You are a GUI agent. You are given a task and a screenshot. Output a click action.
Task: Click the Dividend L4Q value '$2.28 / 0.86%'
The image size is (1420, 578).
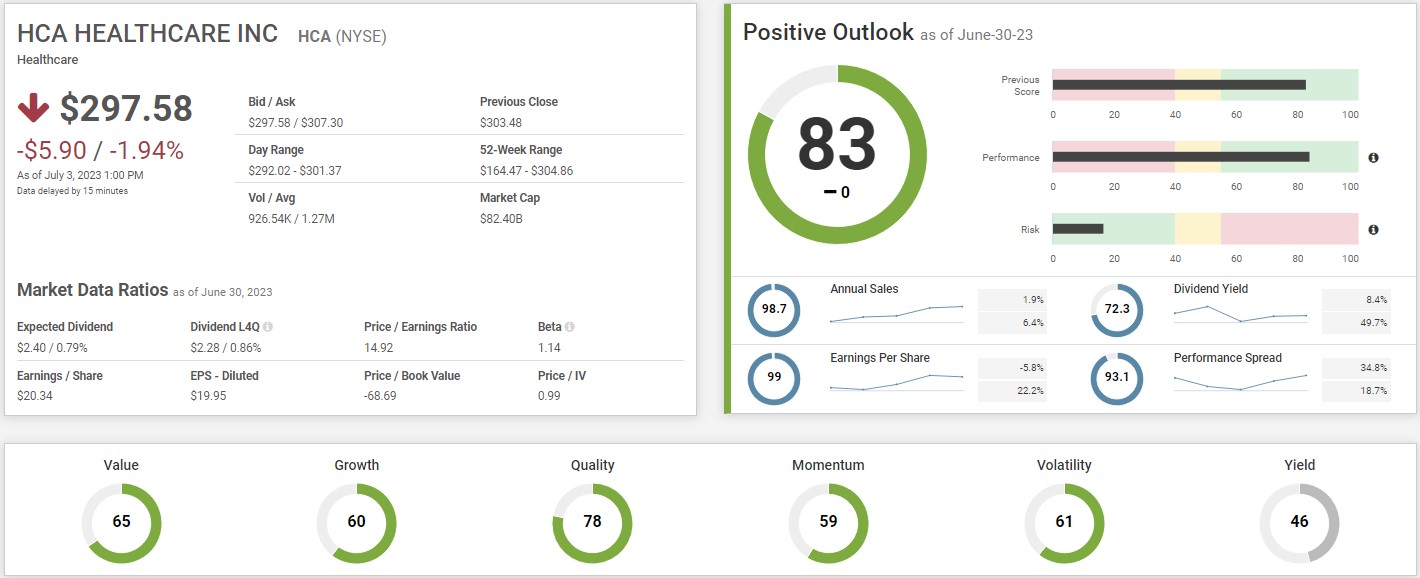[x=225, y=348]
